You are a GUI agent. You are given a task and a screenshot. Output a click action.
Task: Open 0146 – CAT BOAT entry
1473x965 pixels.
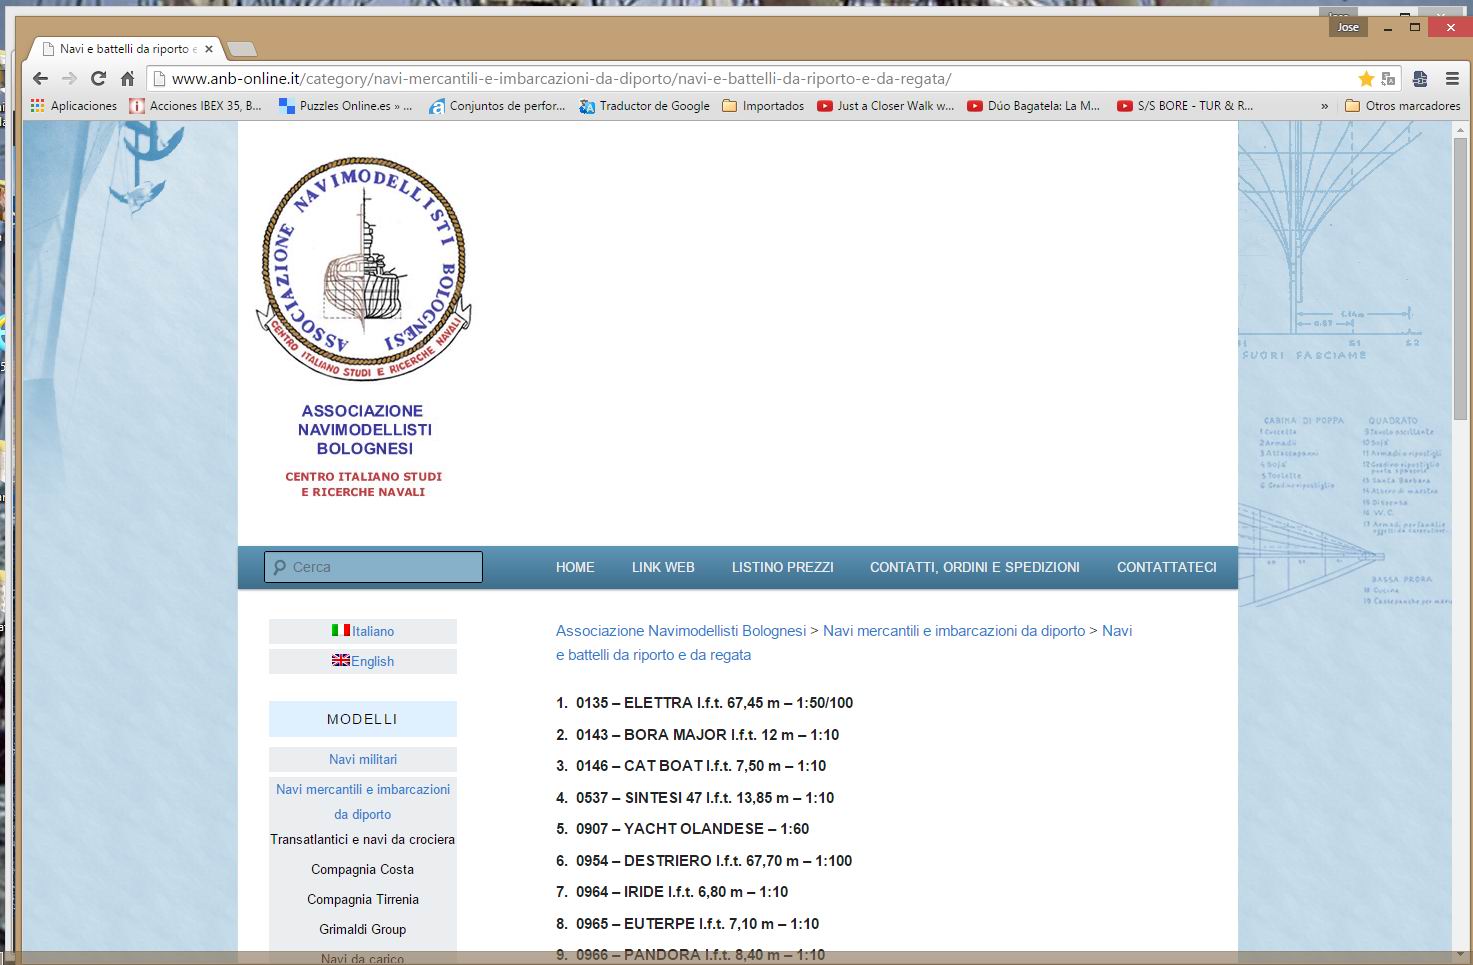pos(701,766)
